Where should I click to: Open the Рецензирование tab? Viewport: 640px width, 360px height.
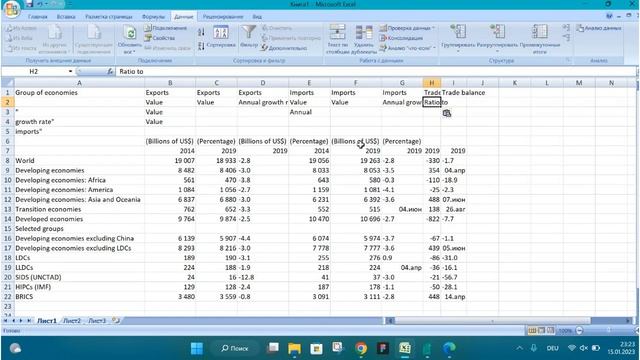tap(223, 17)
